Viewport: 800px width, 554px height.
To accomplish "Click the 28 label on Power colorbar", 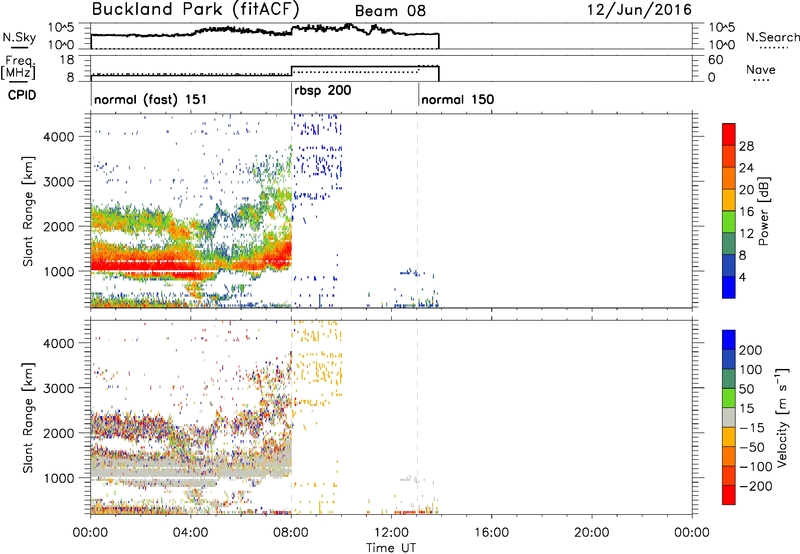I will click(x=746, y=146).
